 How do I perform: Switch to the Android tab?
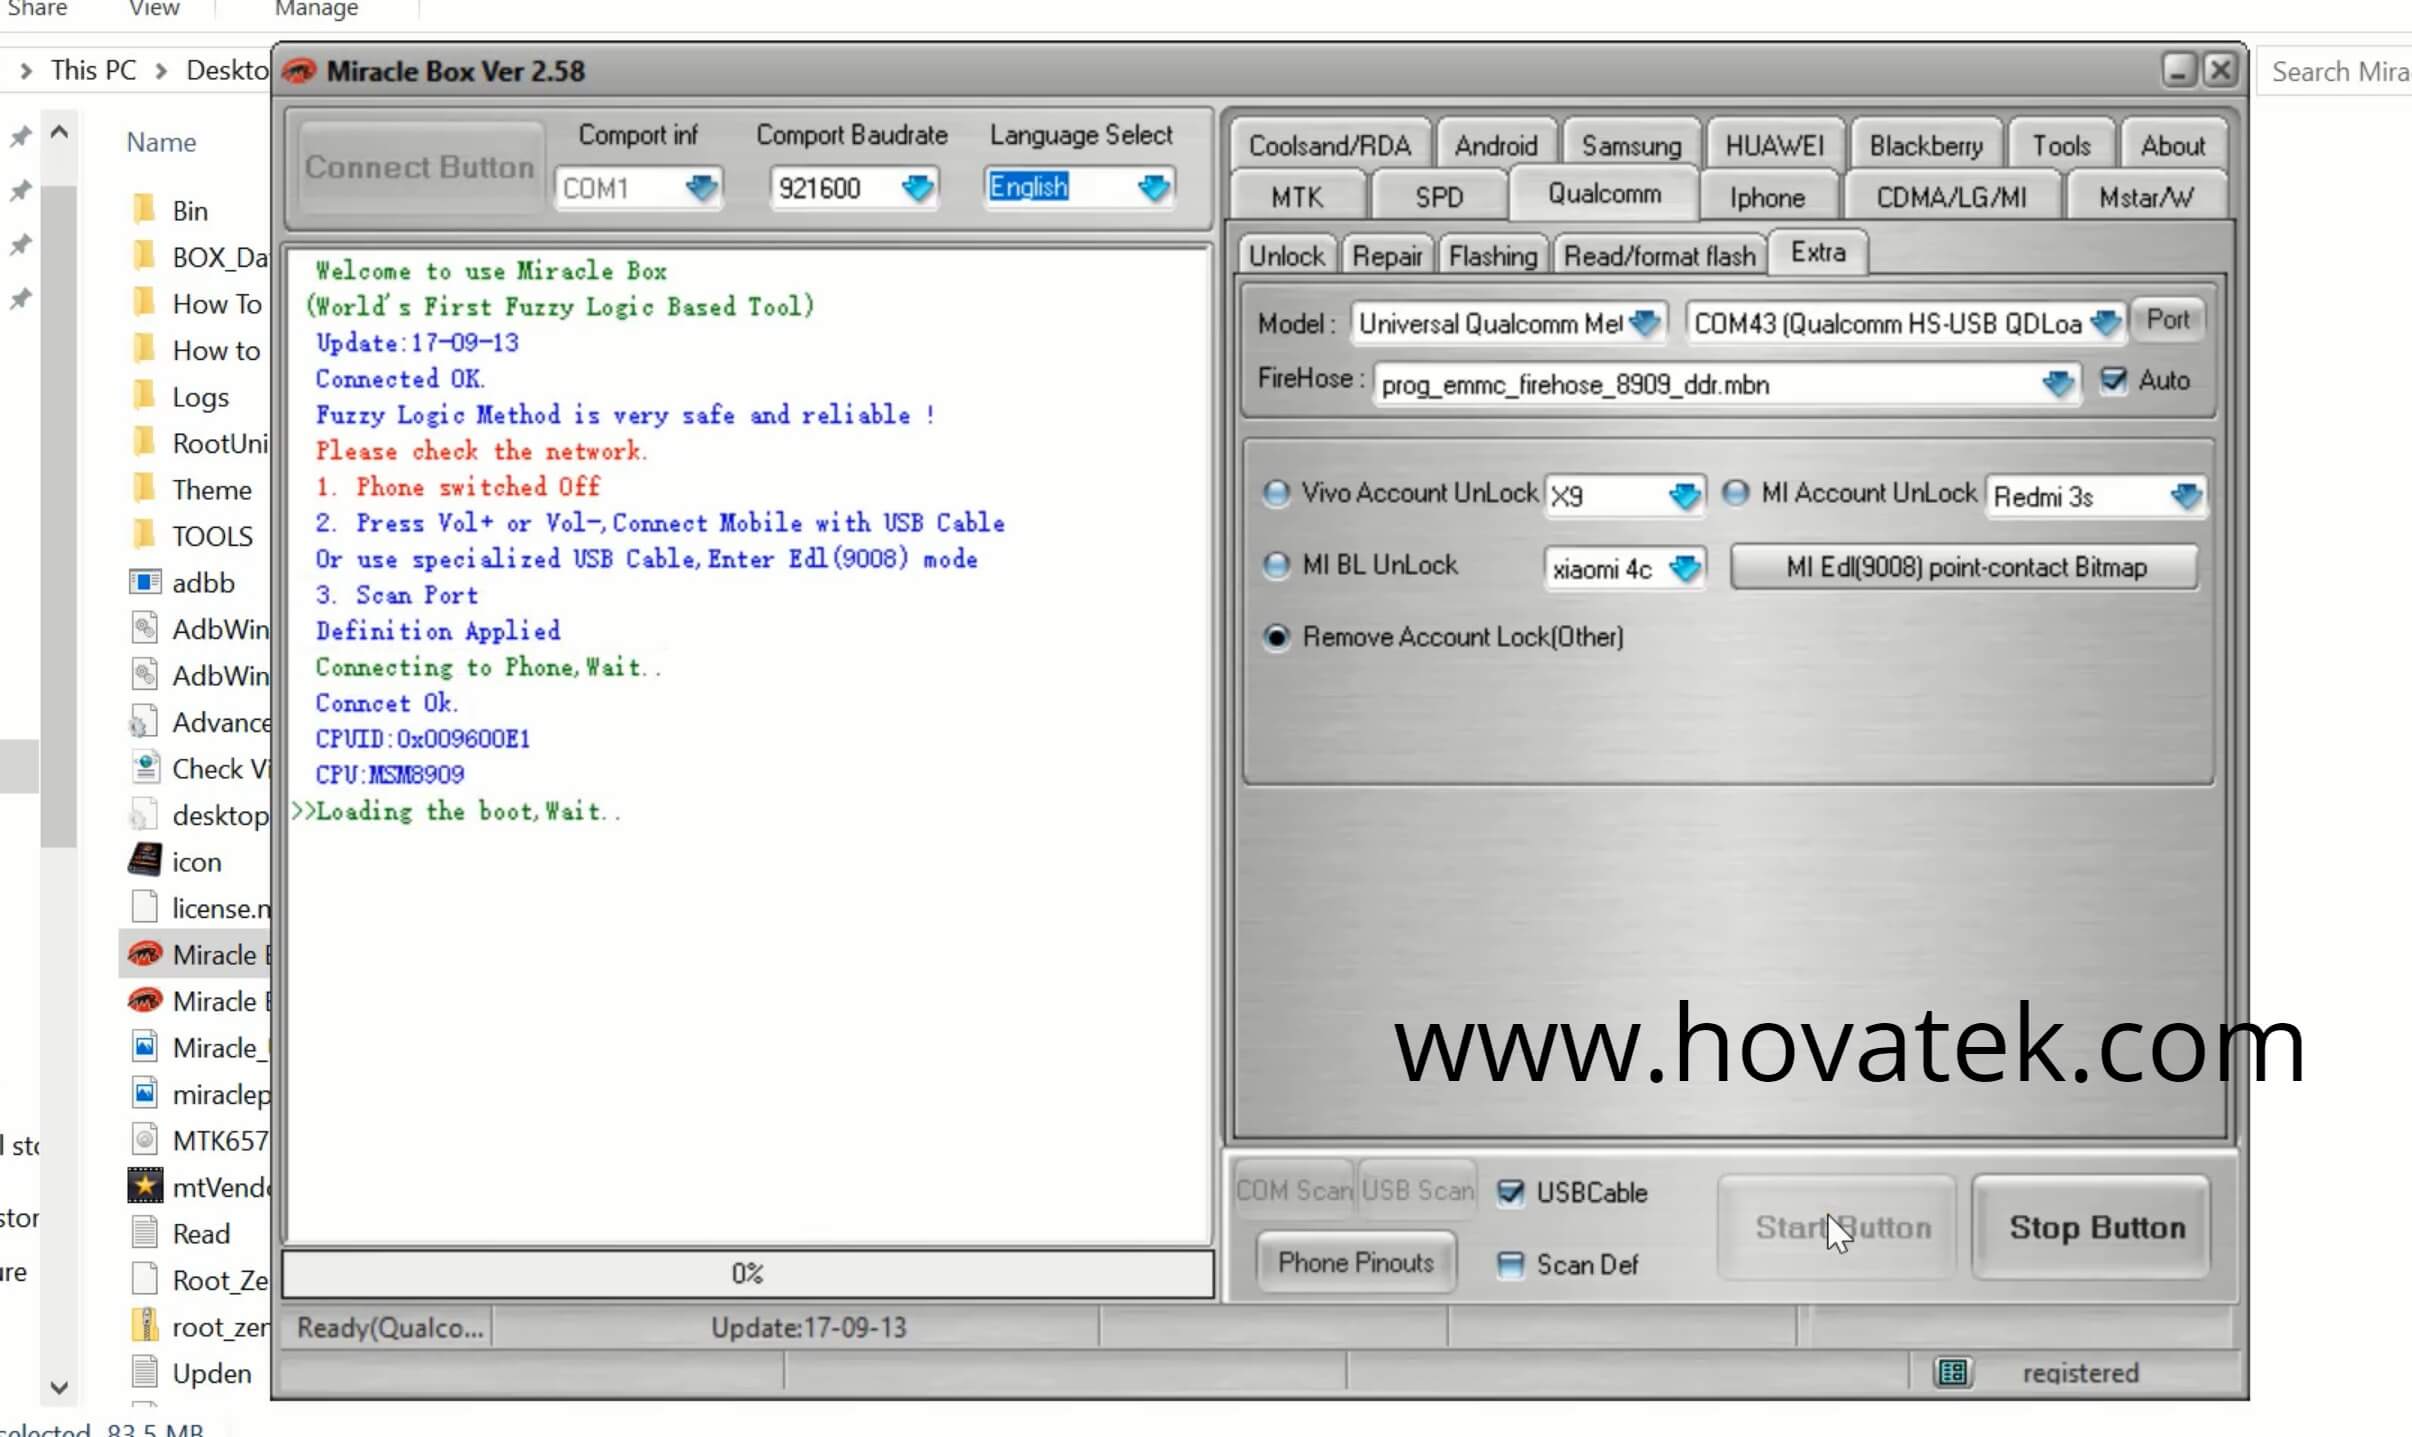pos(1496,146)
